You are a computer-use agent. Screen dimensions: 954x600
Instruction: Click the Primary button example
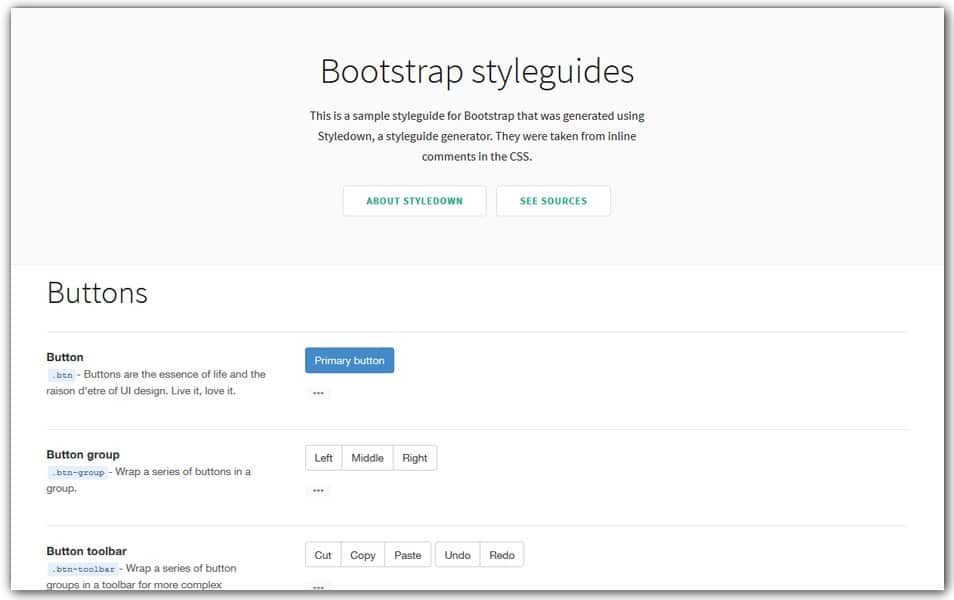click(x=349, y=360)
